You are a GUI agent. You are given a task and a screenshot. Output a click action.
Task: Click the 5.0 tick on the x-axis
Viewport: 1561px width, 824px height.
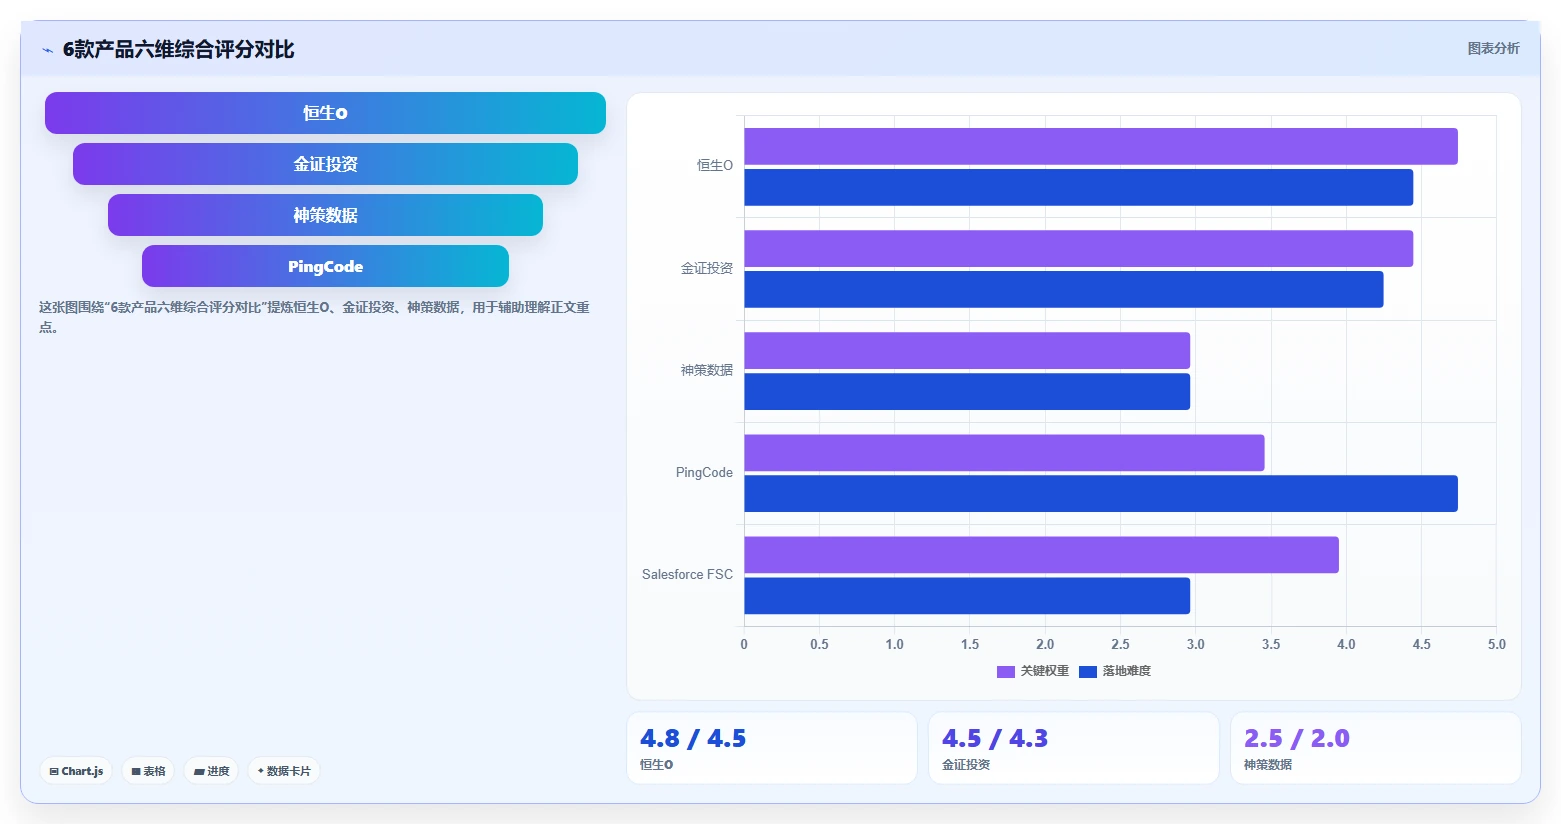(1496, 645)
